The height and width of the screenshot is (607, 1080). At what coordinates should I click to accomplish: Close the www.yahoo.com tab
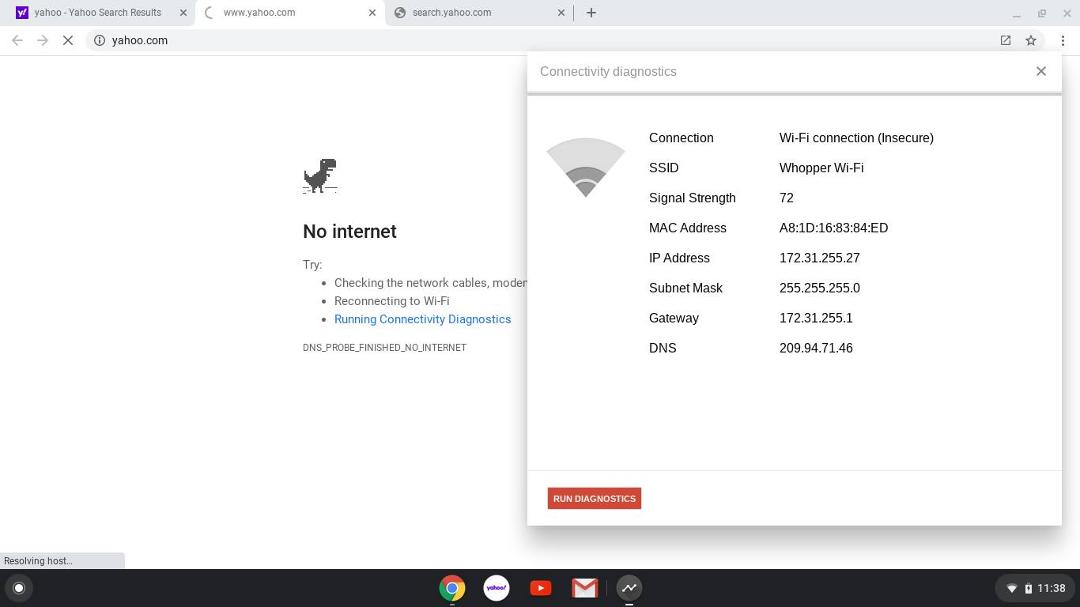coord(372,12)
